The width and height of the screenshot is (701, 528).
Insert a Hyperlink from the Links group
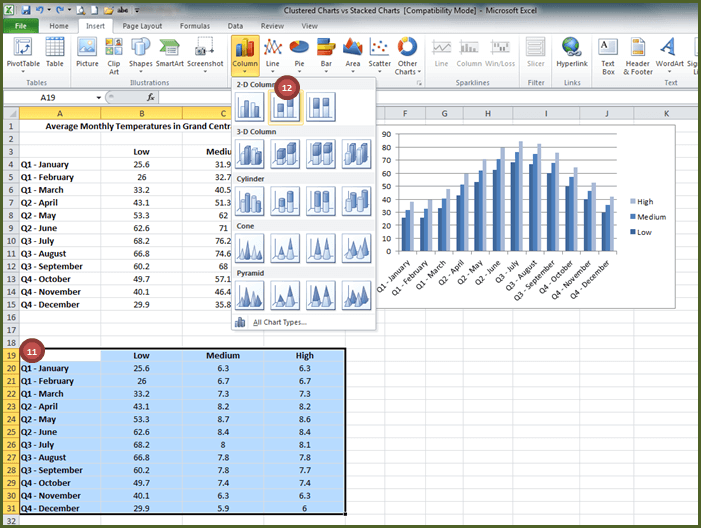[572, 52]
